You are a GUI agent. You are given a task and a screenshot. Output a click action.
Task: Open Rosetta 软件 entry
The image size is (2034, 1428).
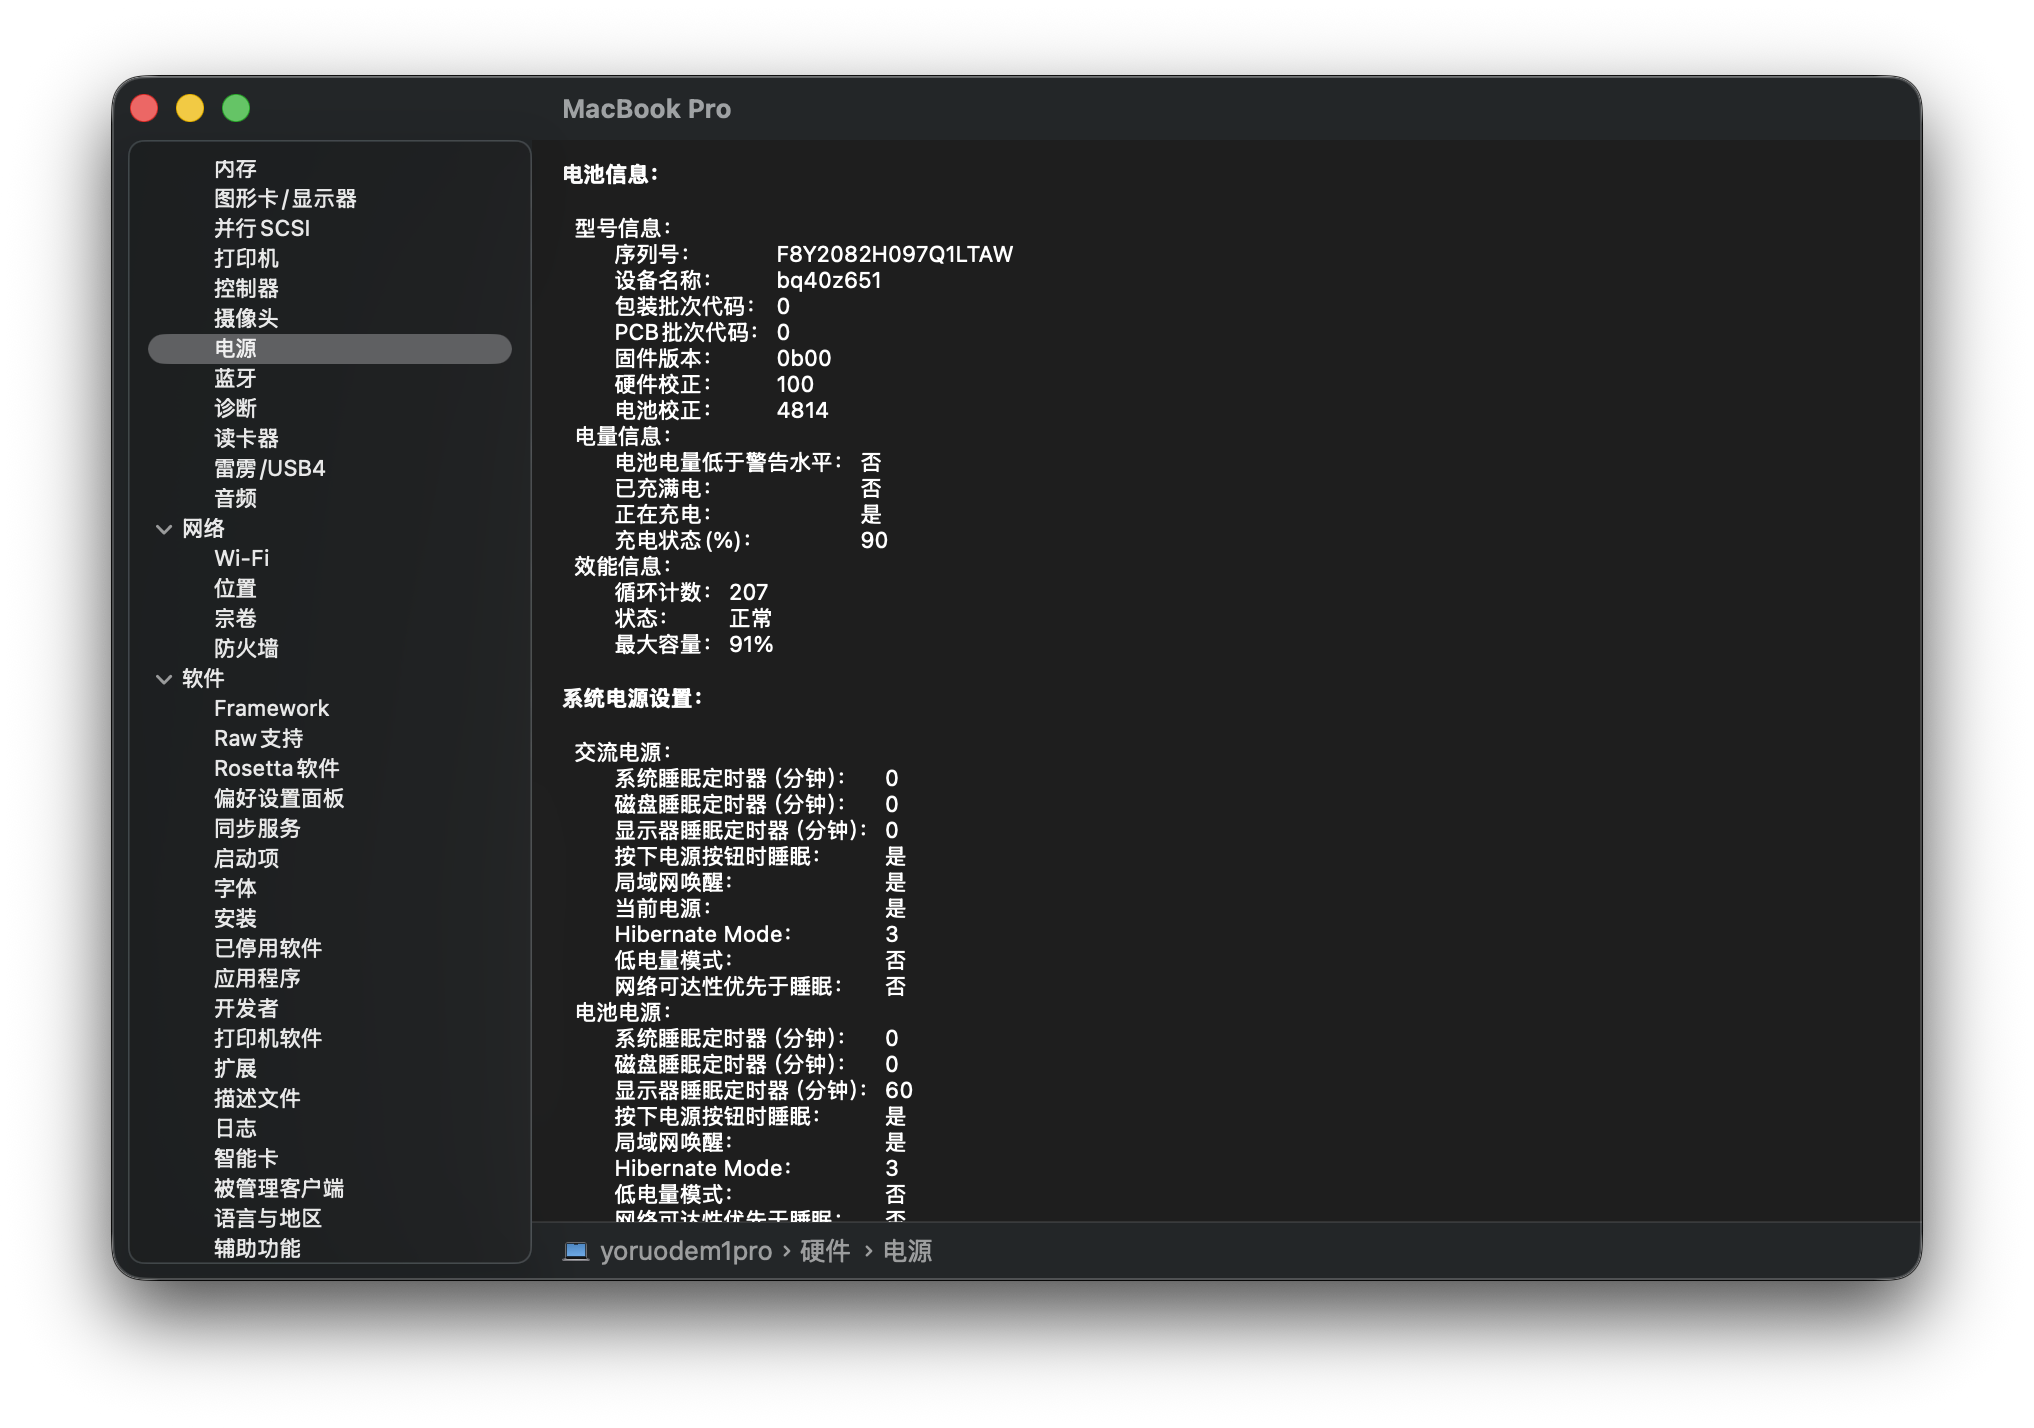pyautogui.click(x=276, y=769)
